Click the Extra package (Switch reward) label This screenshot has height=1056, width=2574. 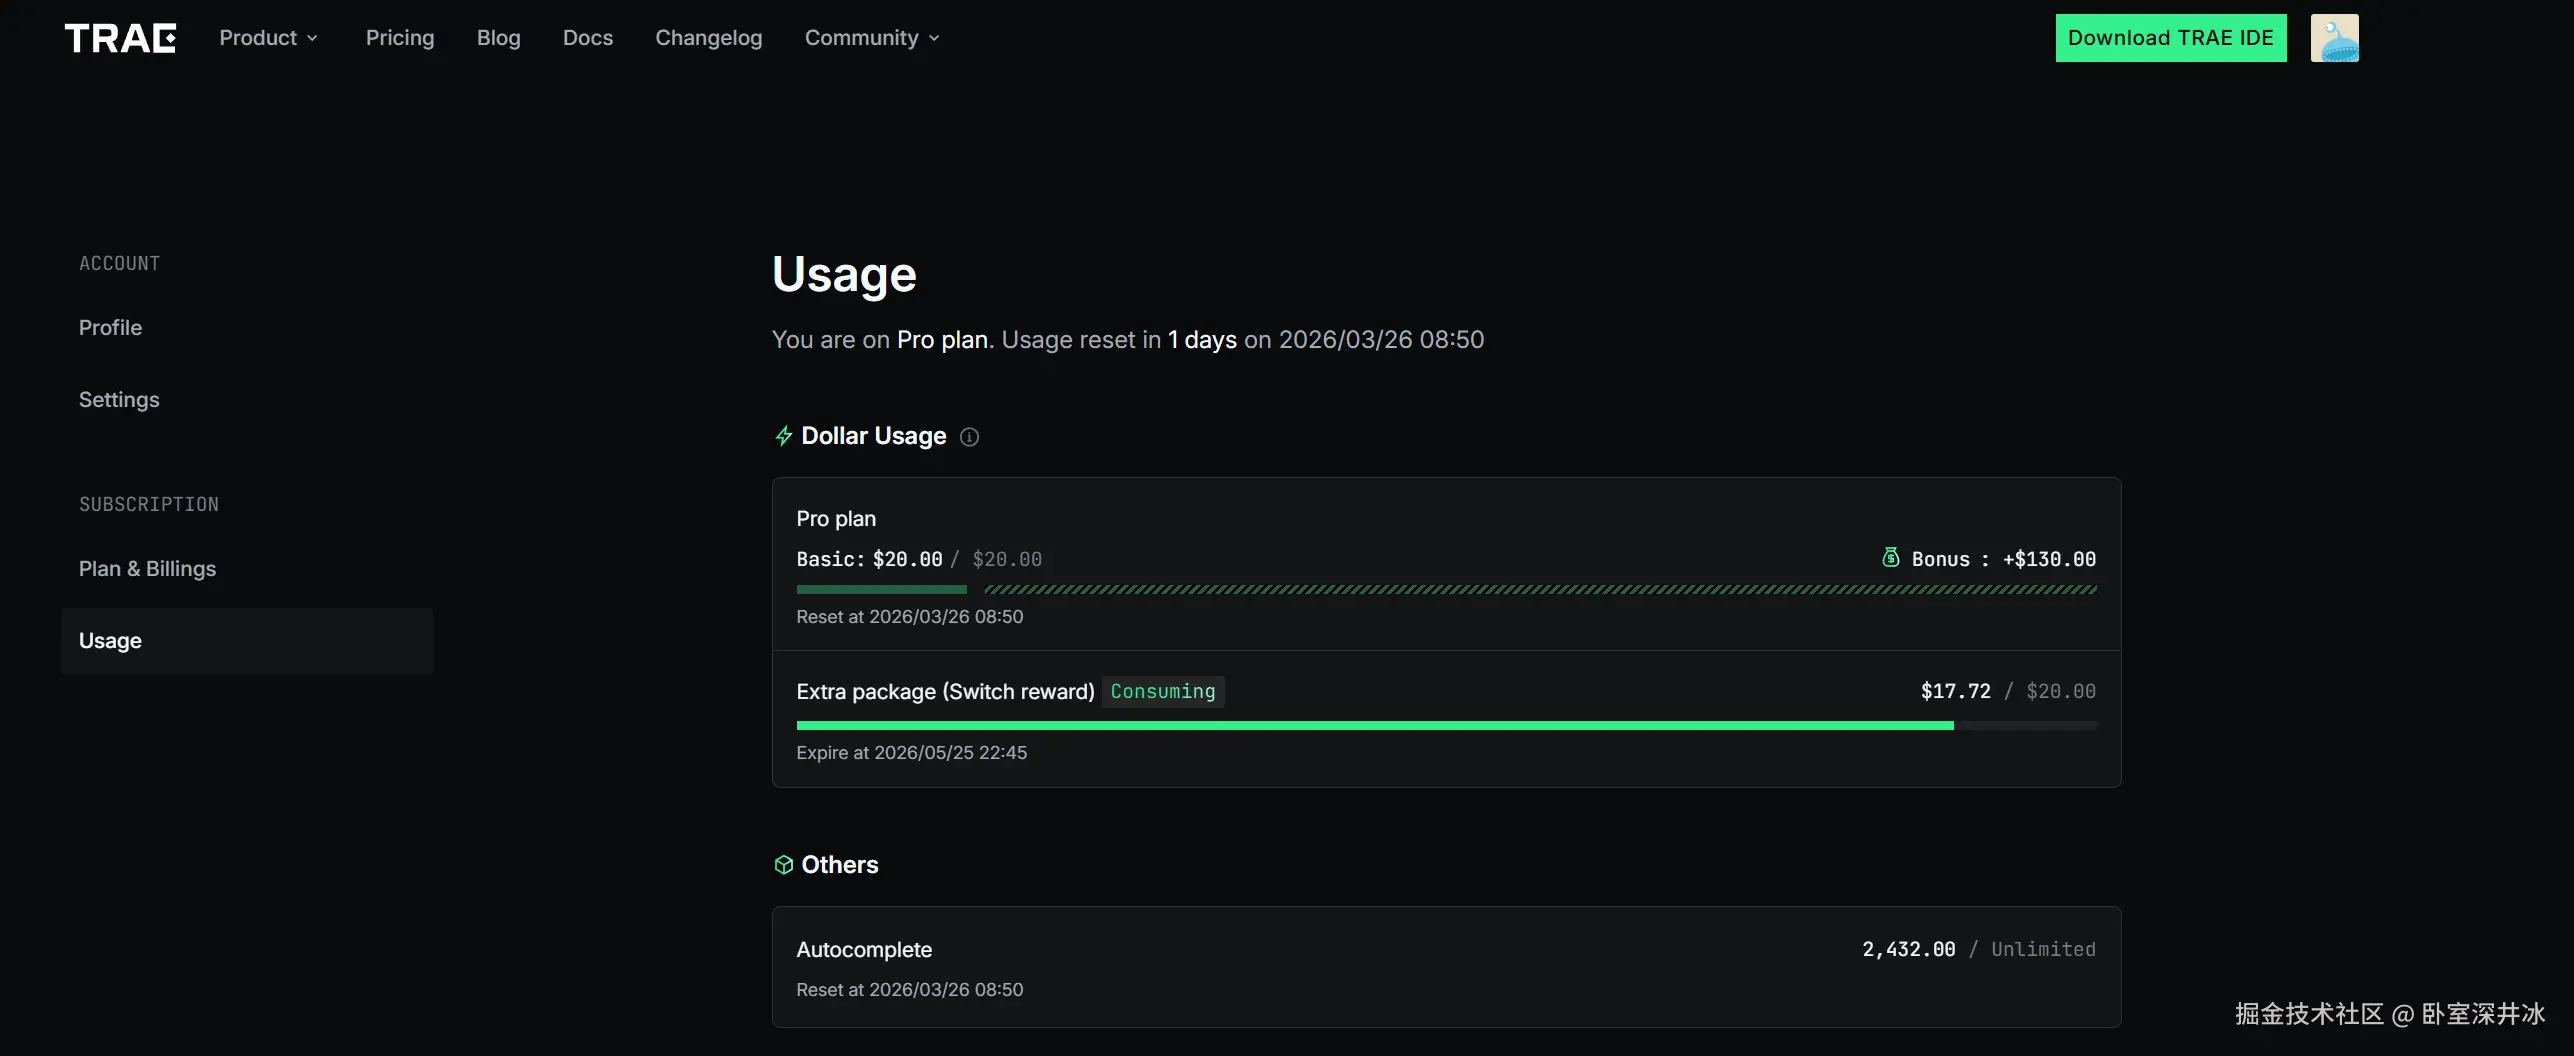945,692
